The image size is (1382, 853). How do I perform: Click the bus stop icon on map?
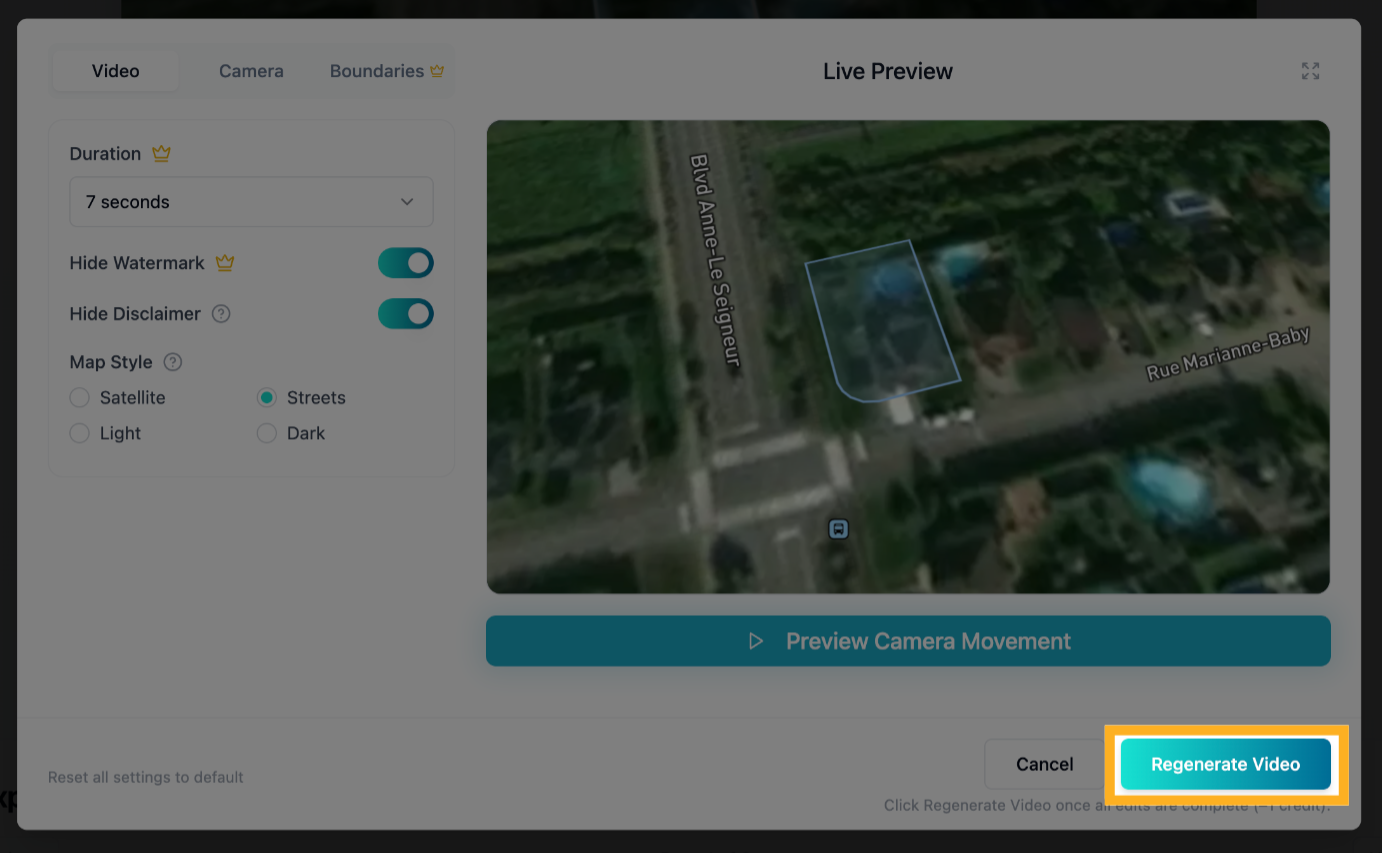pos(839,529)
